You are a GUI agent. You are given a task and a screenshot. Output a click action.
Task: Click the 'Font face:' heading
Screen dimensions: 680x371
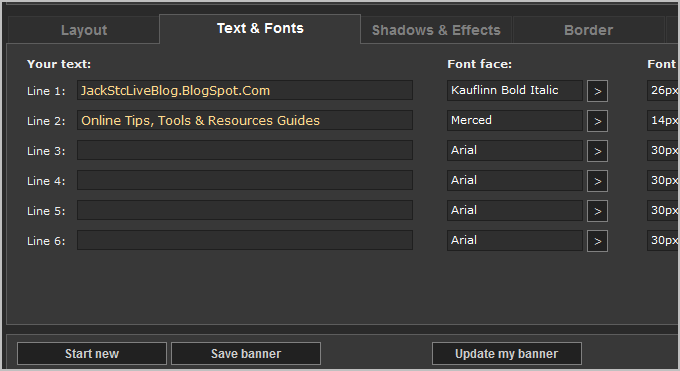point(480,64)
